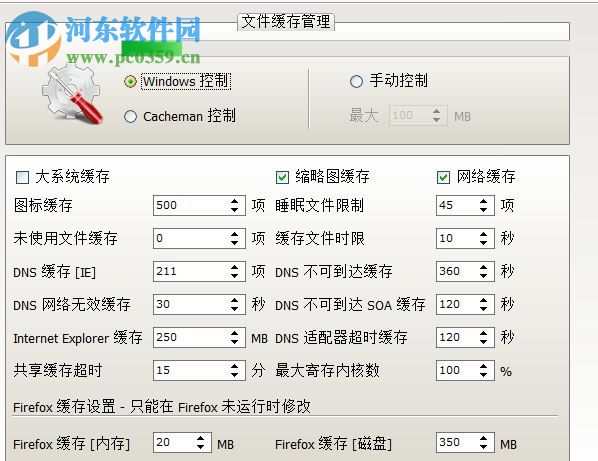Click the 图标缓存 value field showing 500
This screenshot has width=598, height=461.
(x=199, y=206)
